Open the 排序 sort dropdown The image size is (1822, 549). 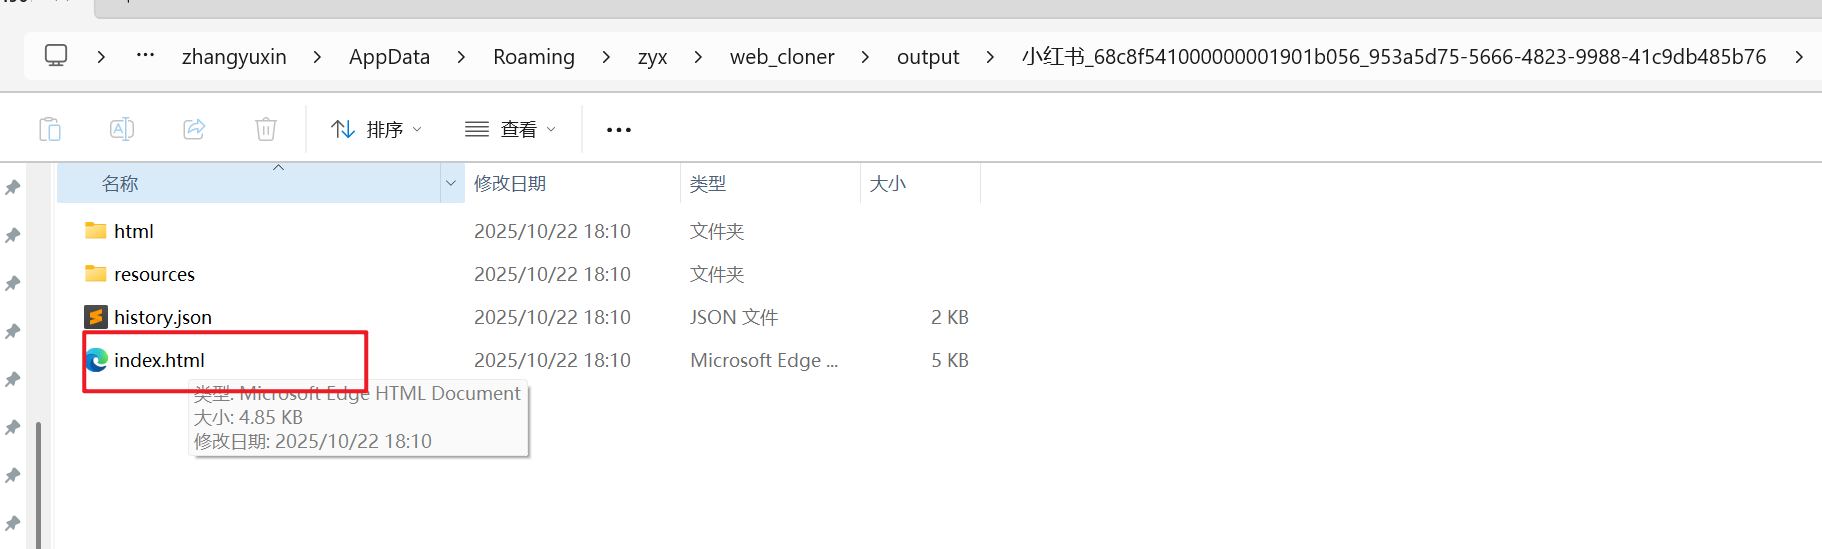click(x=377, y=129)
